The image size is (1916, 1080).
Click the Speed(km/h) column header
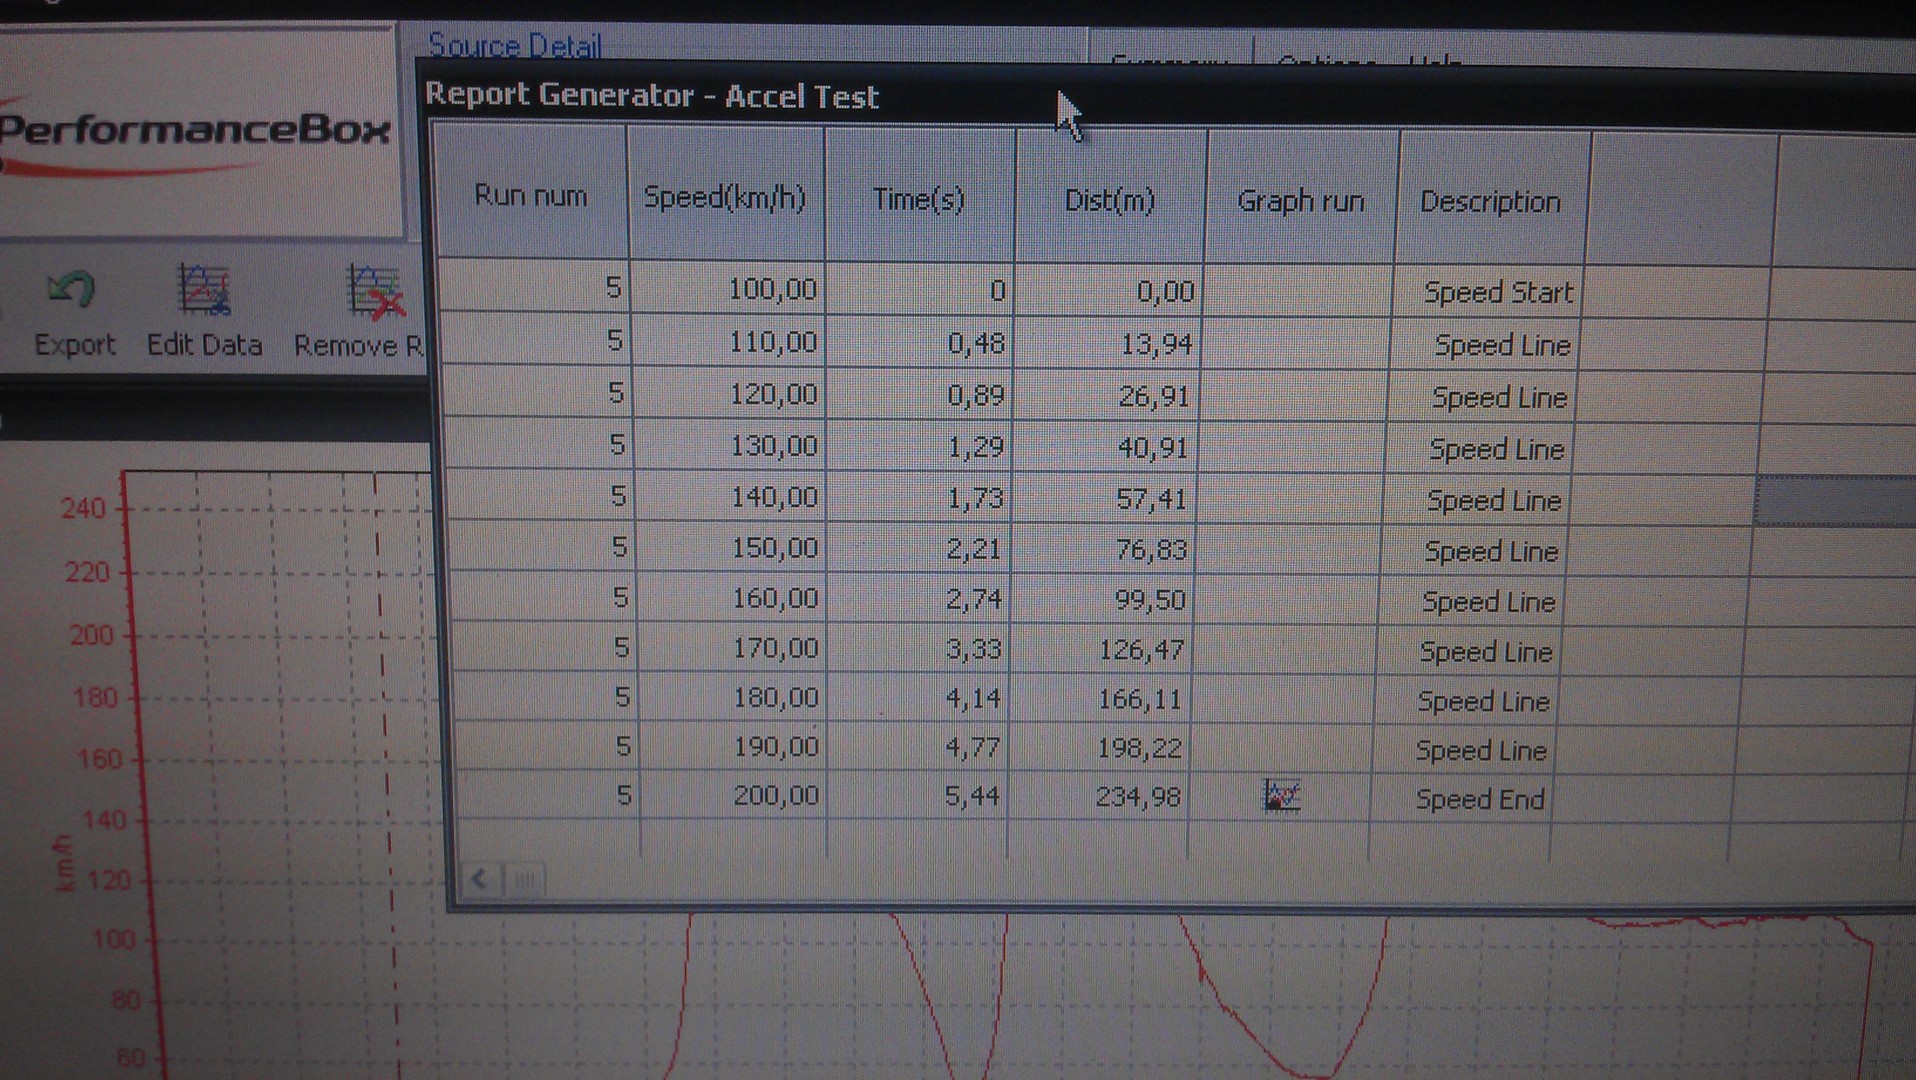pos(724,197)
